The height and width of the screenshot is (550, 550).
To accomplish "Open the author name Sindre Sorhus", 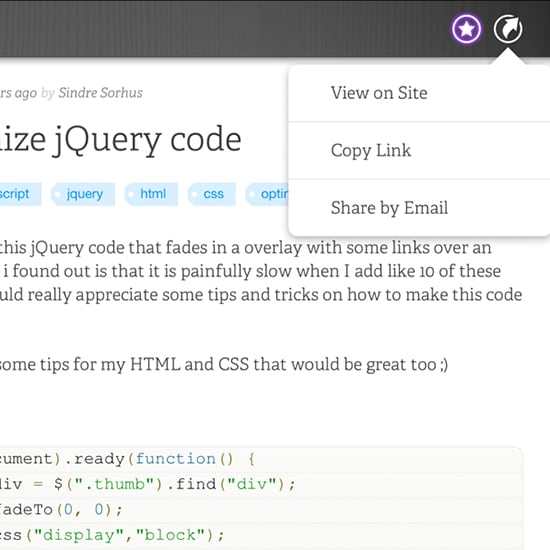I will [100, 93].
